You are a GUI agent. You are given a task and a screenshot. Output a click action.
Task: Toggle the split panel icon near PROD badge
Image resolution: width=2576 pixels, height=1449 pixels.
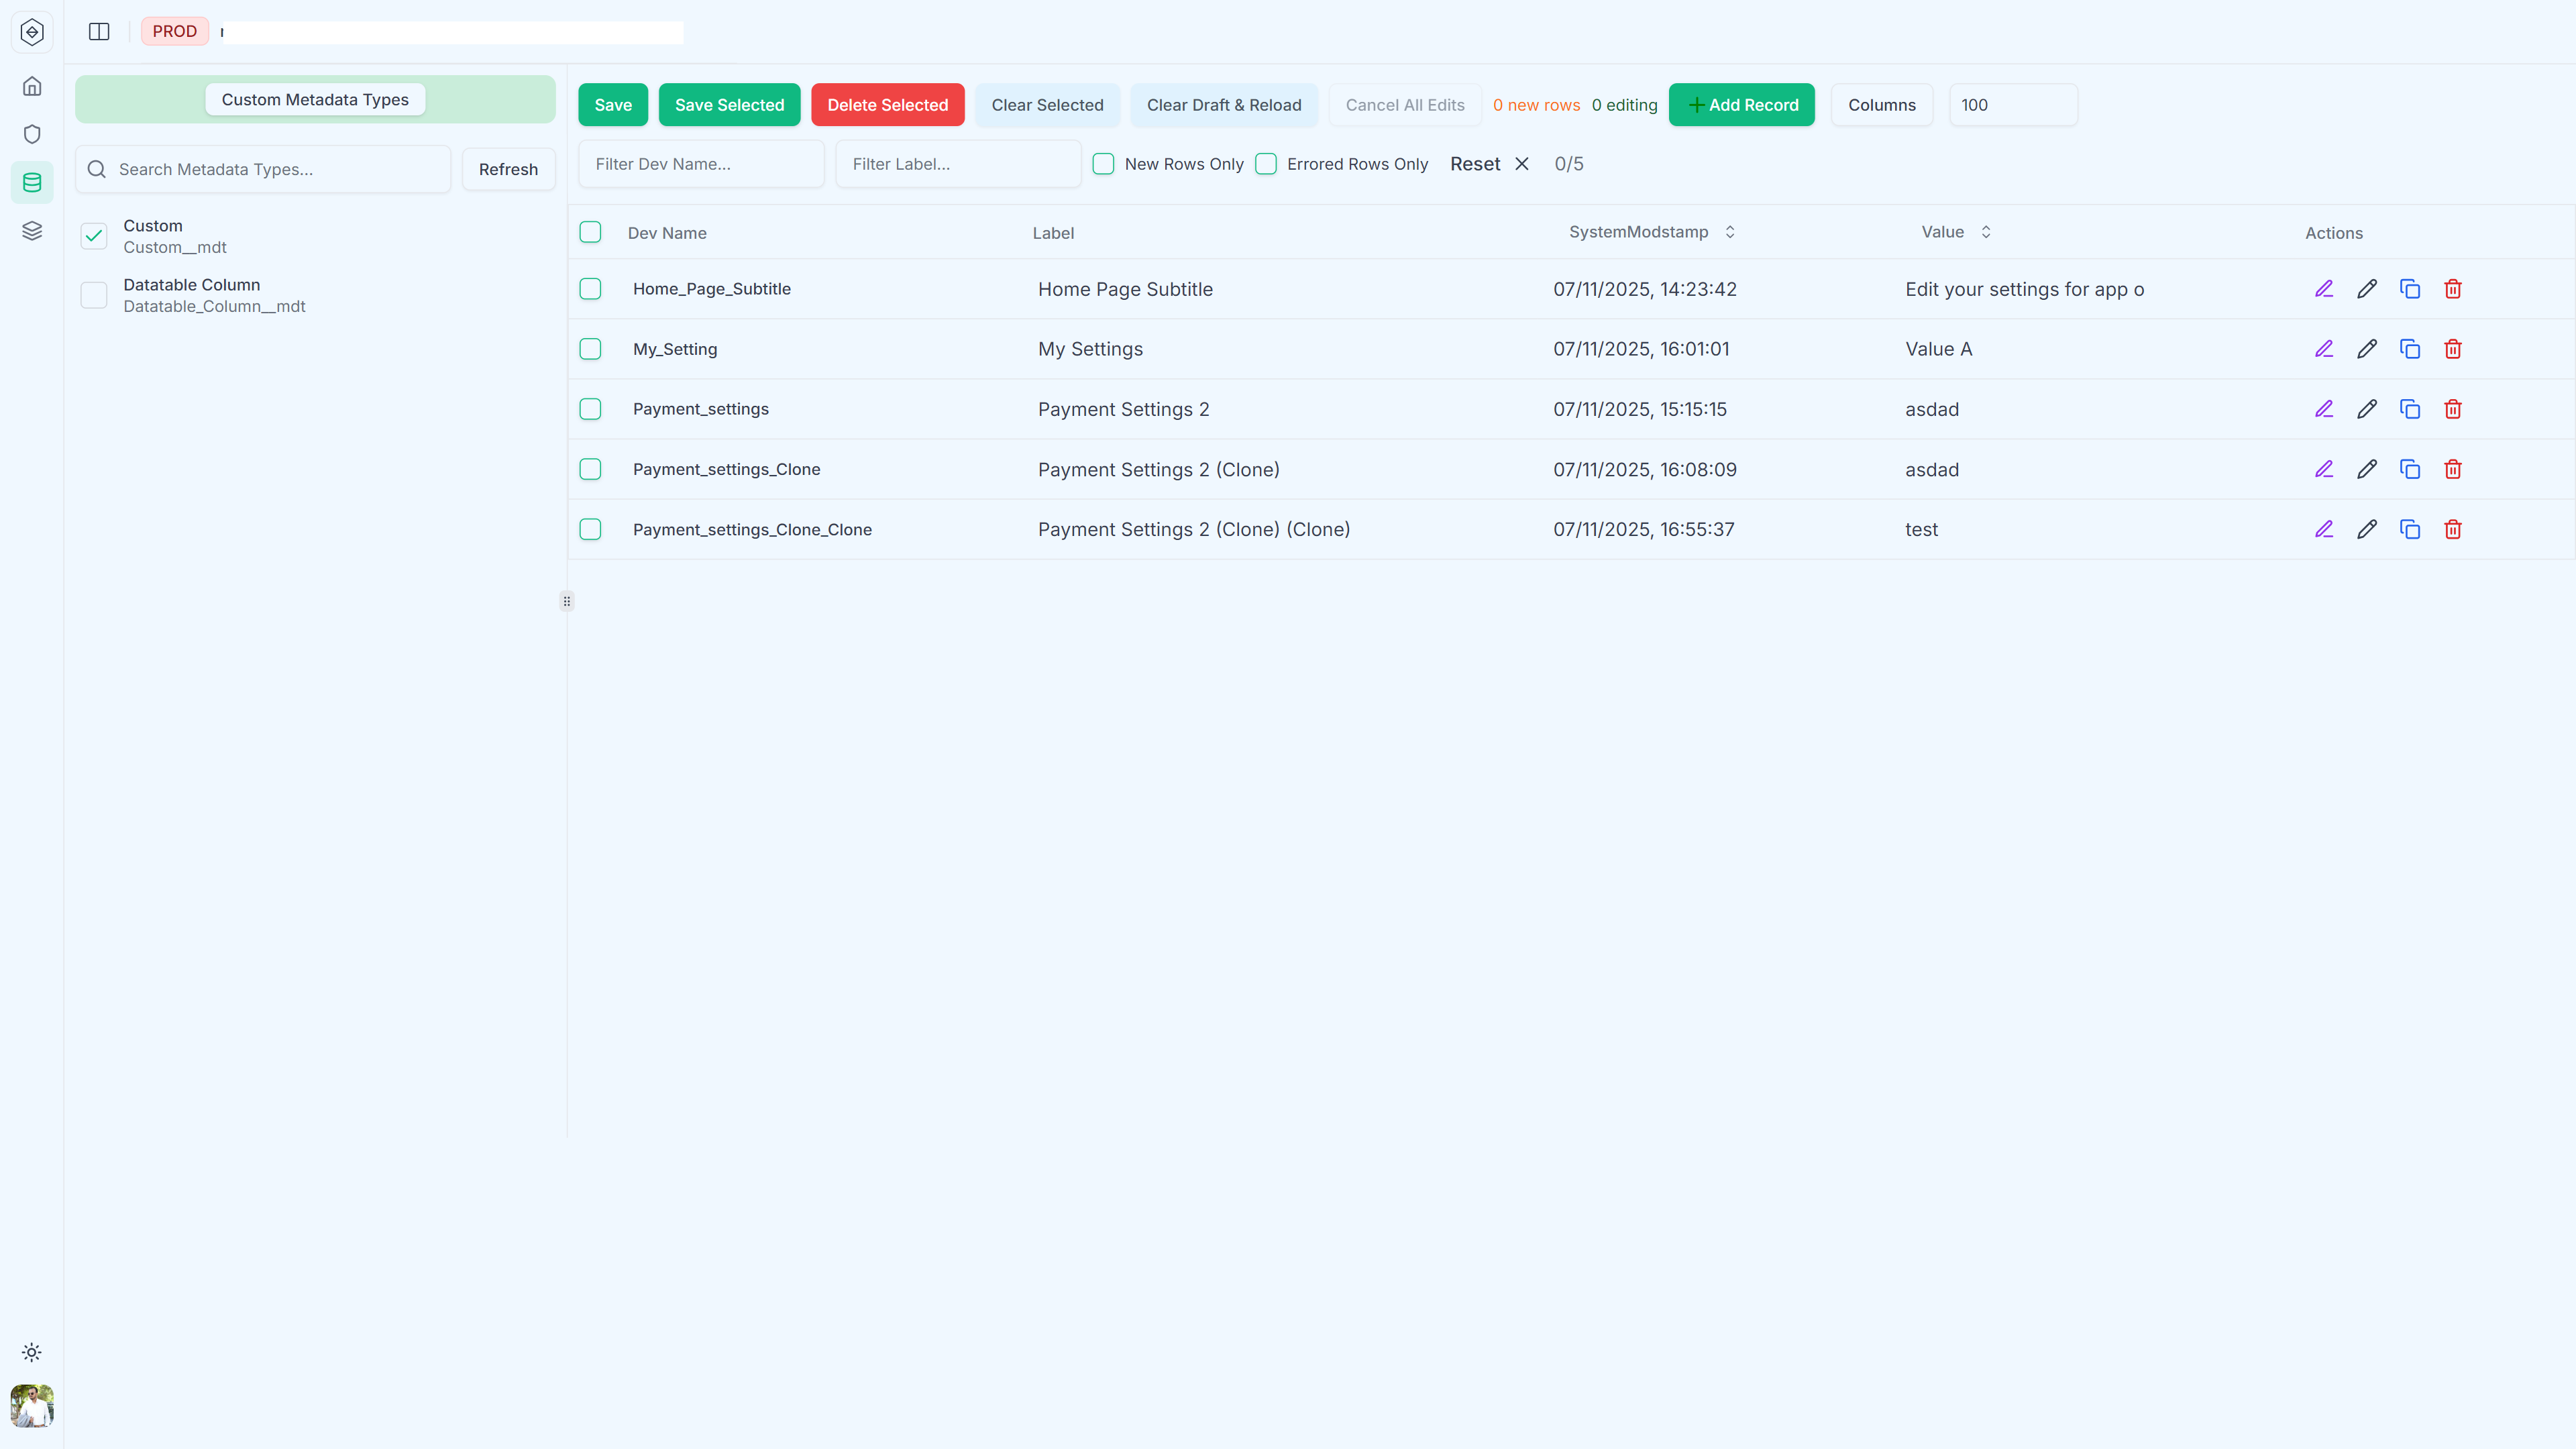99,31
